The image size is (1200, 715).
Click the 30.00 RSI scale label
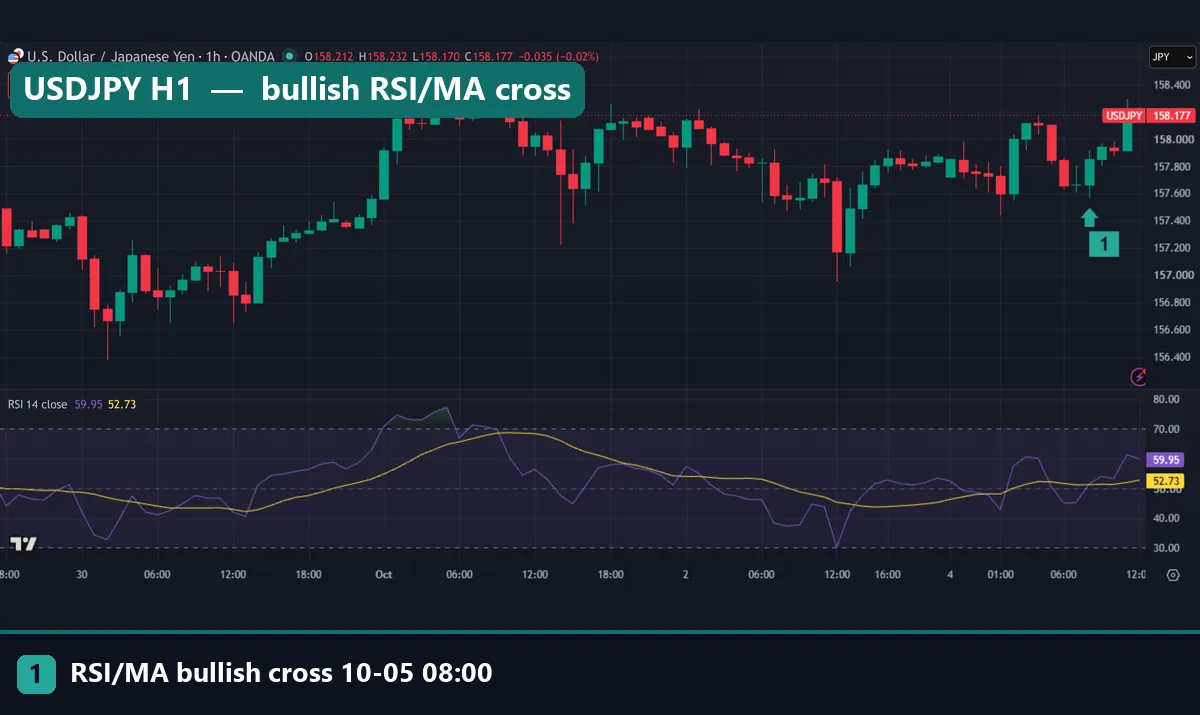click(x=1166, y=548)
